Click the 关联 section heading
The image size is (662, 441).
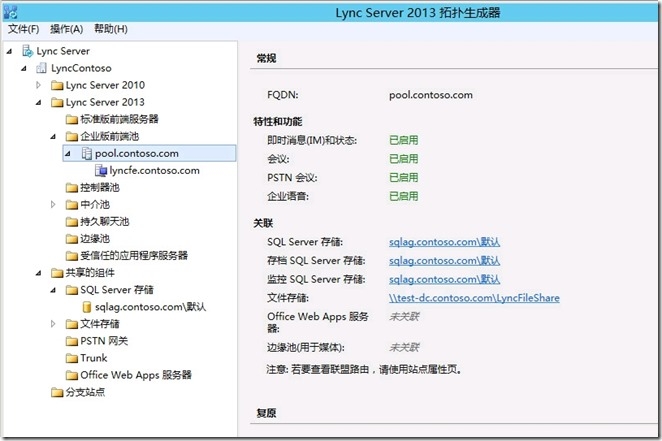263,223
